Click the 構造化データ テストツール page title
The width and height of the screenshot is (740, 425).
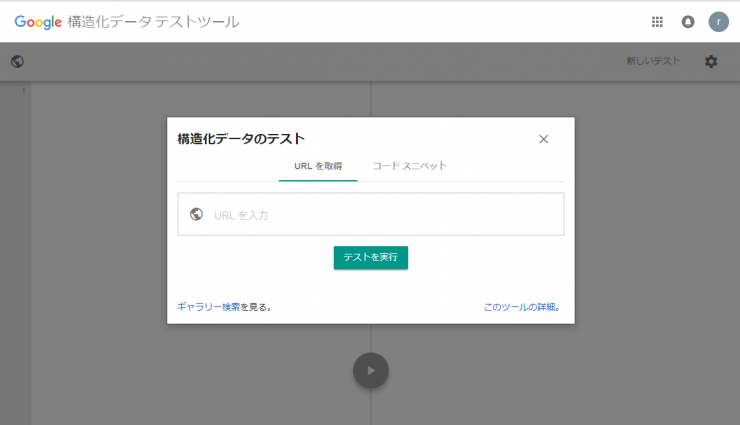153,21
